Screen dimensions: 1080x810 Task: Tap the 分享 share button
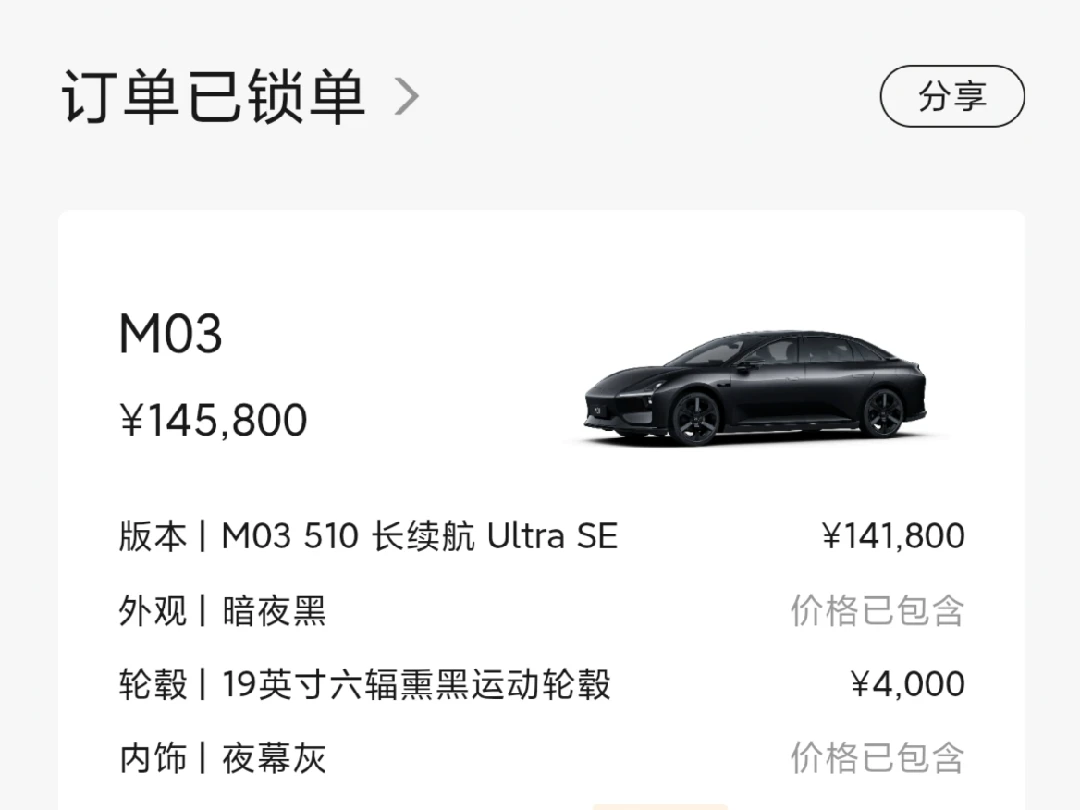coord(952,97)
